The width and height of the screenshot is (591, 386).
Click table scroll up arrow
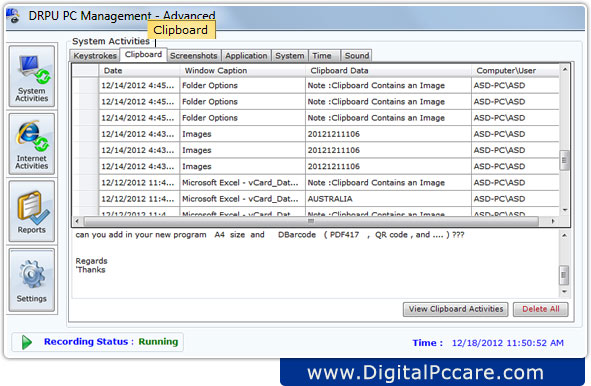(x=565, y=69)
